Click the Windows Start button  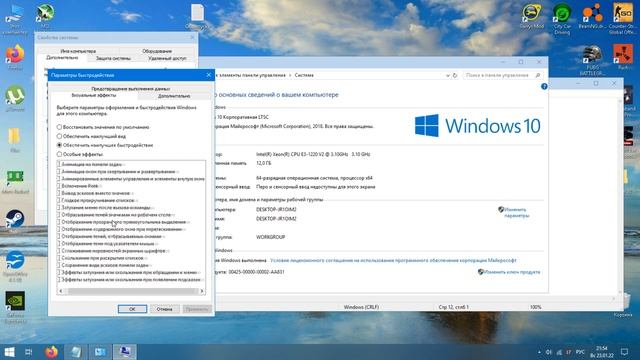point(9,351)
